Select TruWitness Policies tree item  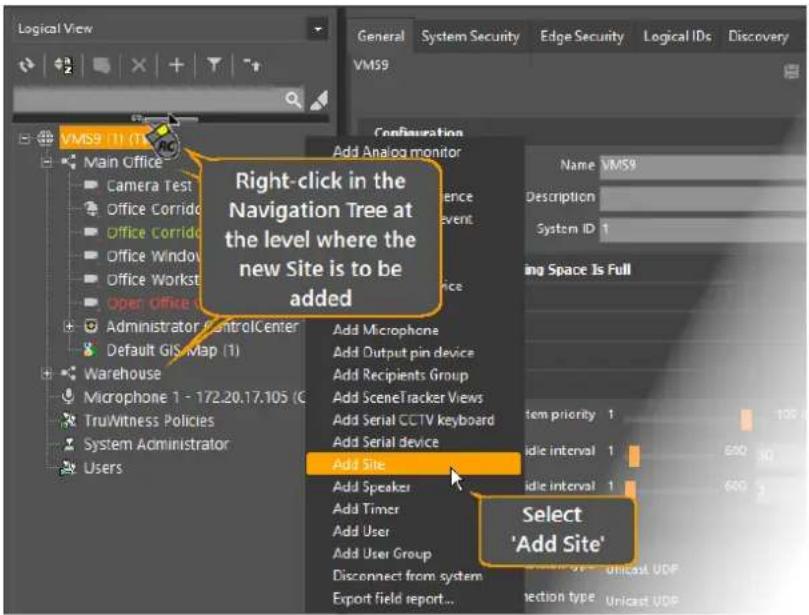[149, 420]
